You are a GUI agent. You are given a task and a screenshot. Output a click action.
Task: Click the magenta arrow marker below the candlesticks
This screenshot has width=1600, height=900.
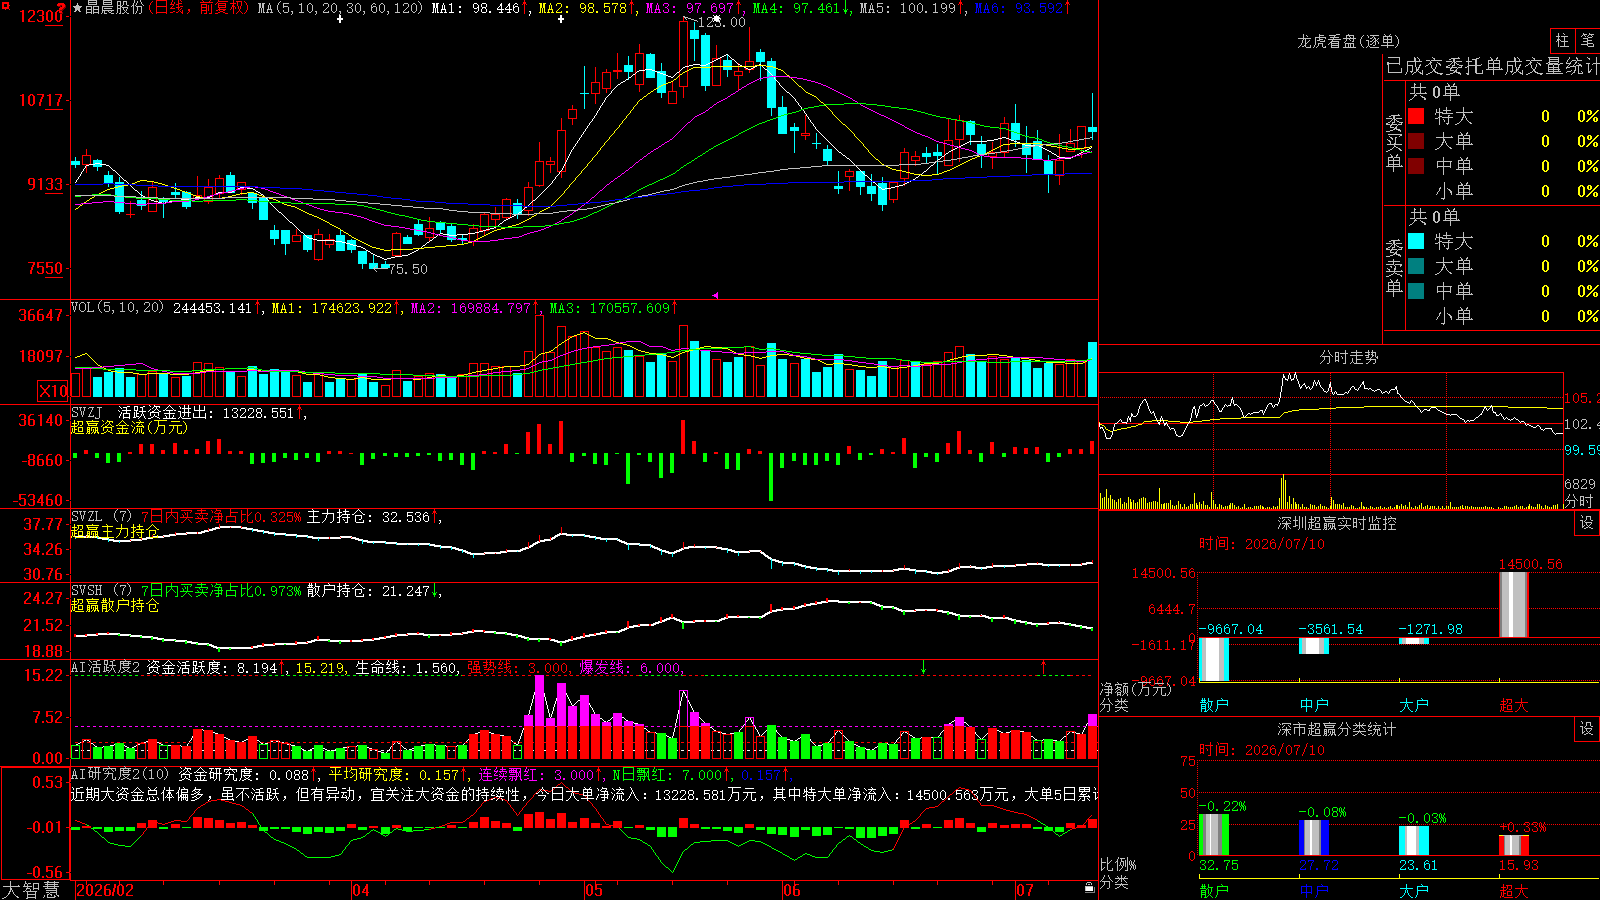[x=715, y=295]
